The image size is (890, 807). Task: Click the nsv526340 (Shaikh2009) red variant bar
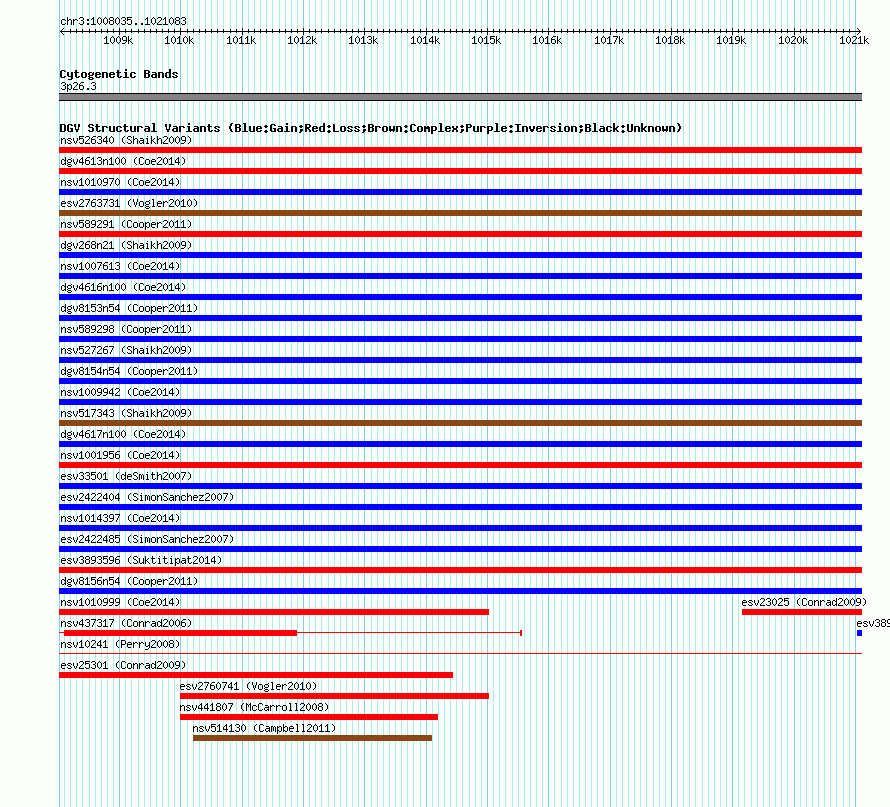tap(460, 150)
